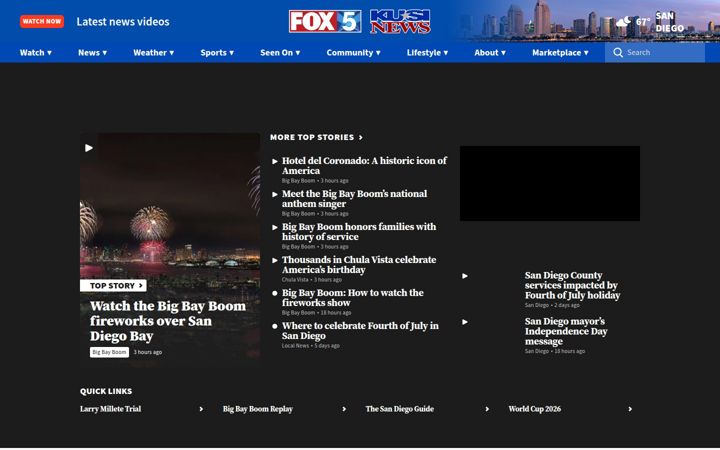Click the arrow next to The San Diego Guide

pyautogui.click(x=487, y=409)
